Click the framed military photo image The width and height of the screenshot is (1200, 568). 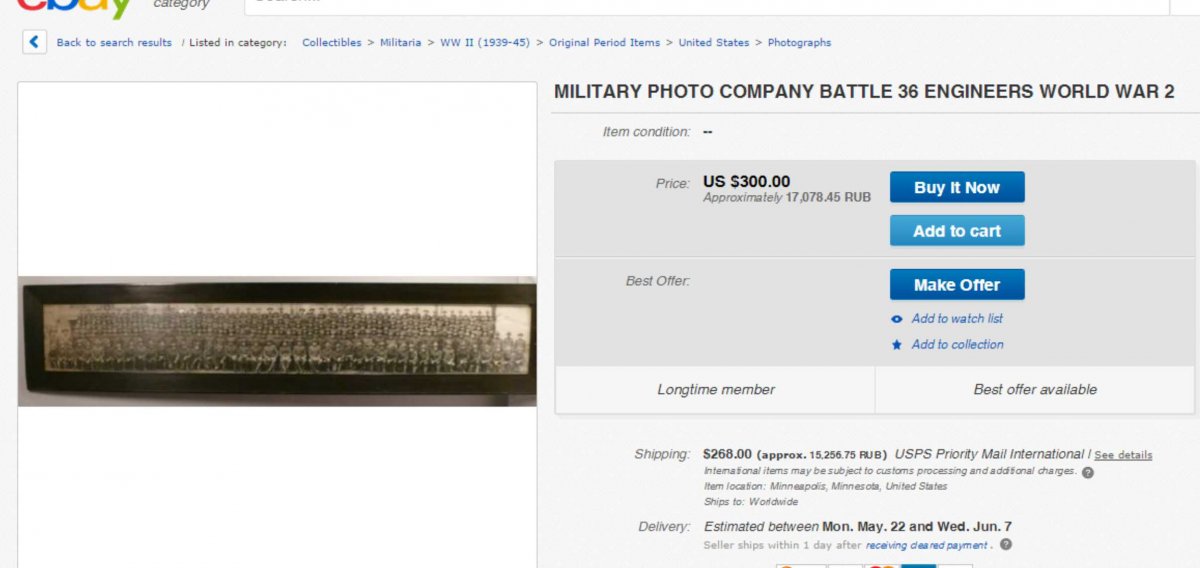[277, 341]
